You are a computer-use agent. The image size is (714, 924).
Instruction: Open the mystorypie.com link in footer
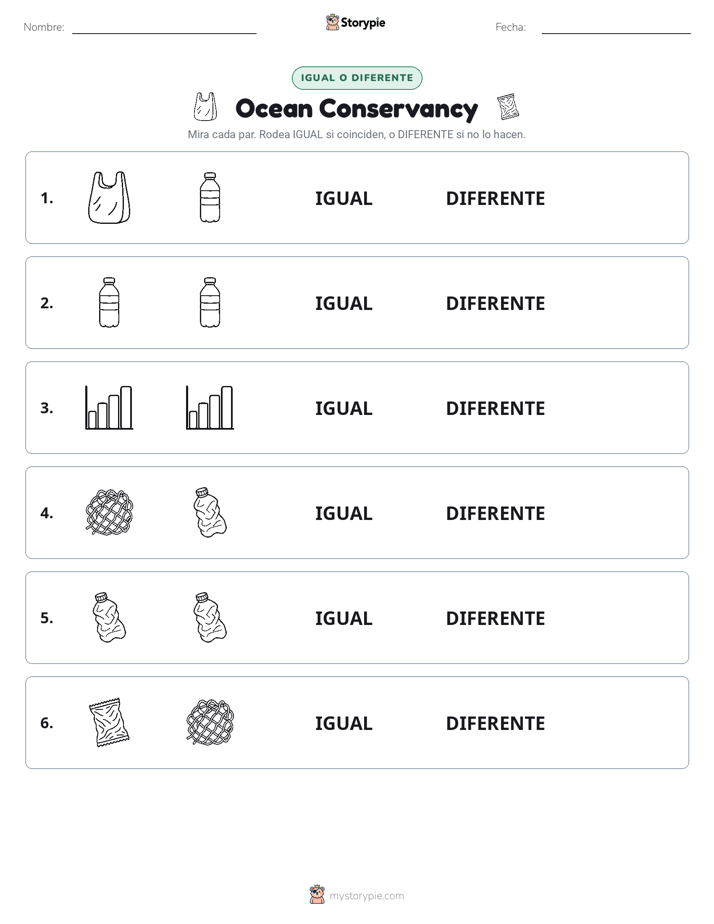tap(366, 896)
